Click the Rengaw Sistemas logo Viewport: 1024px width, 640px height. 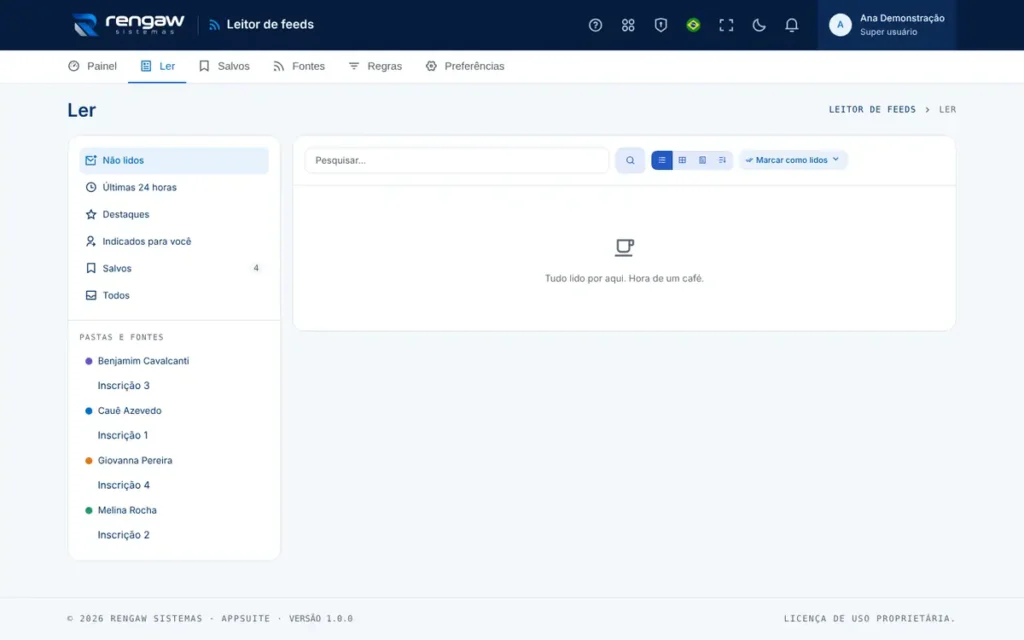click(x=128, y=25)
